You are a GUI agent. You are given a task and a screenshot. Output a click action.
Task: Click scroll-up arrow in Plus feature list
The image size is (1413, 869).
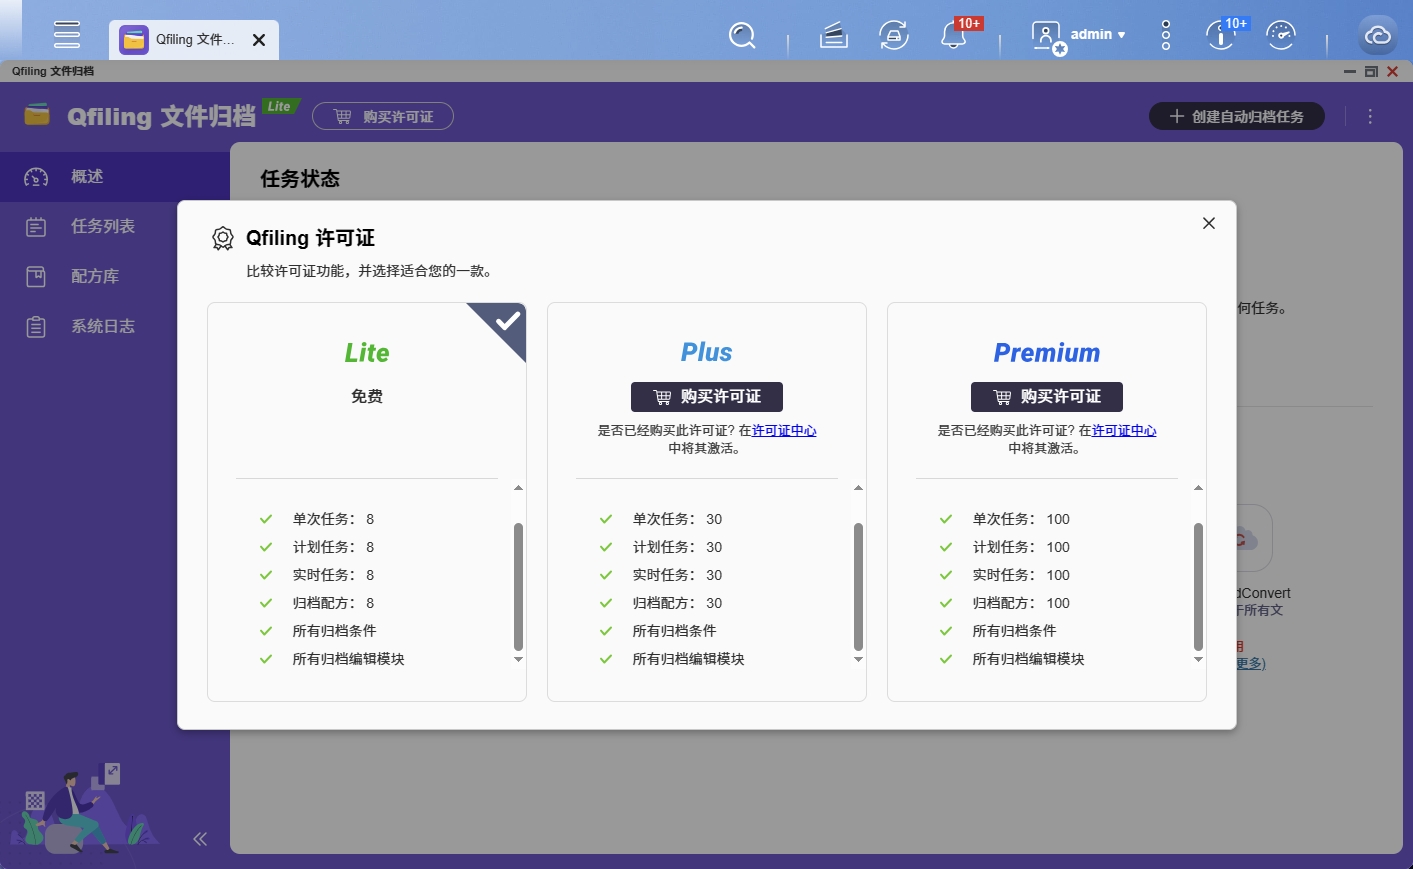(x=858, y=488)
